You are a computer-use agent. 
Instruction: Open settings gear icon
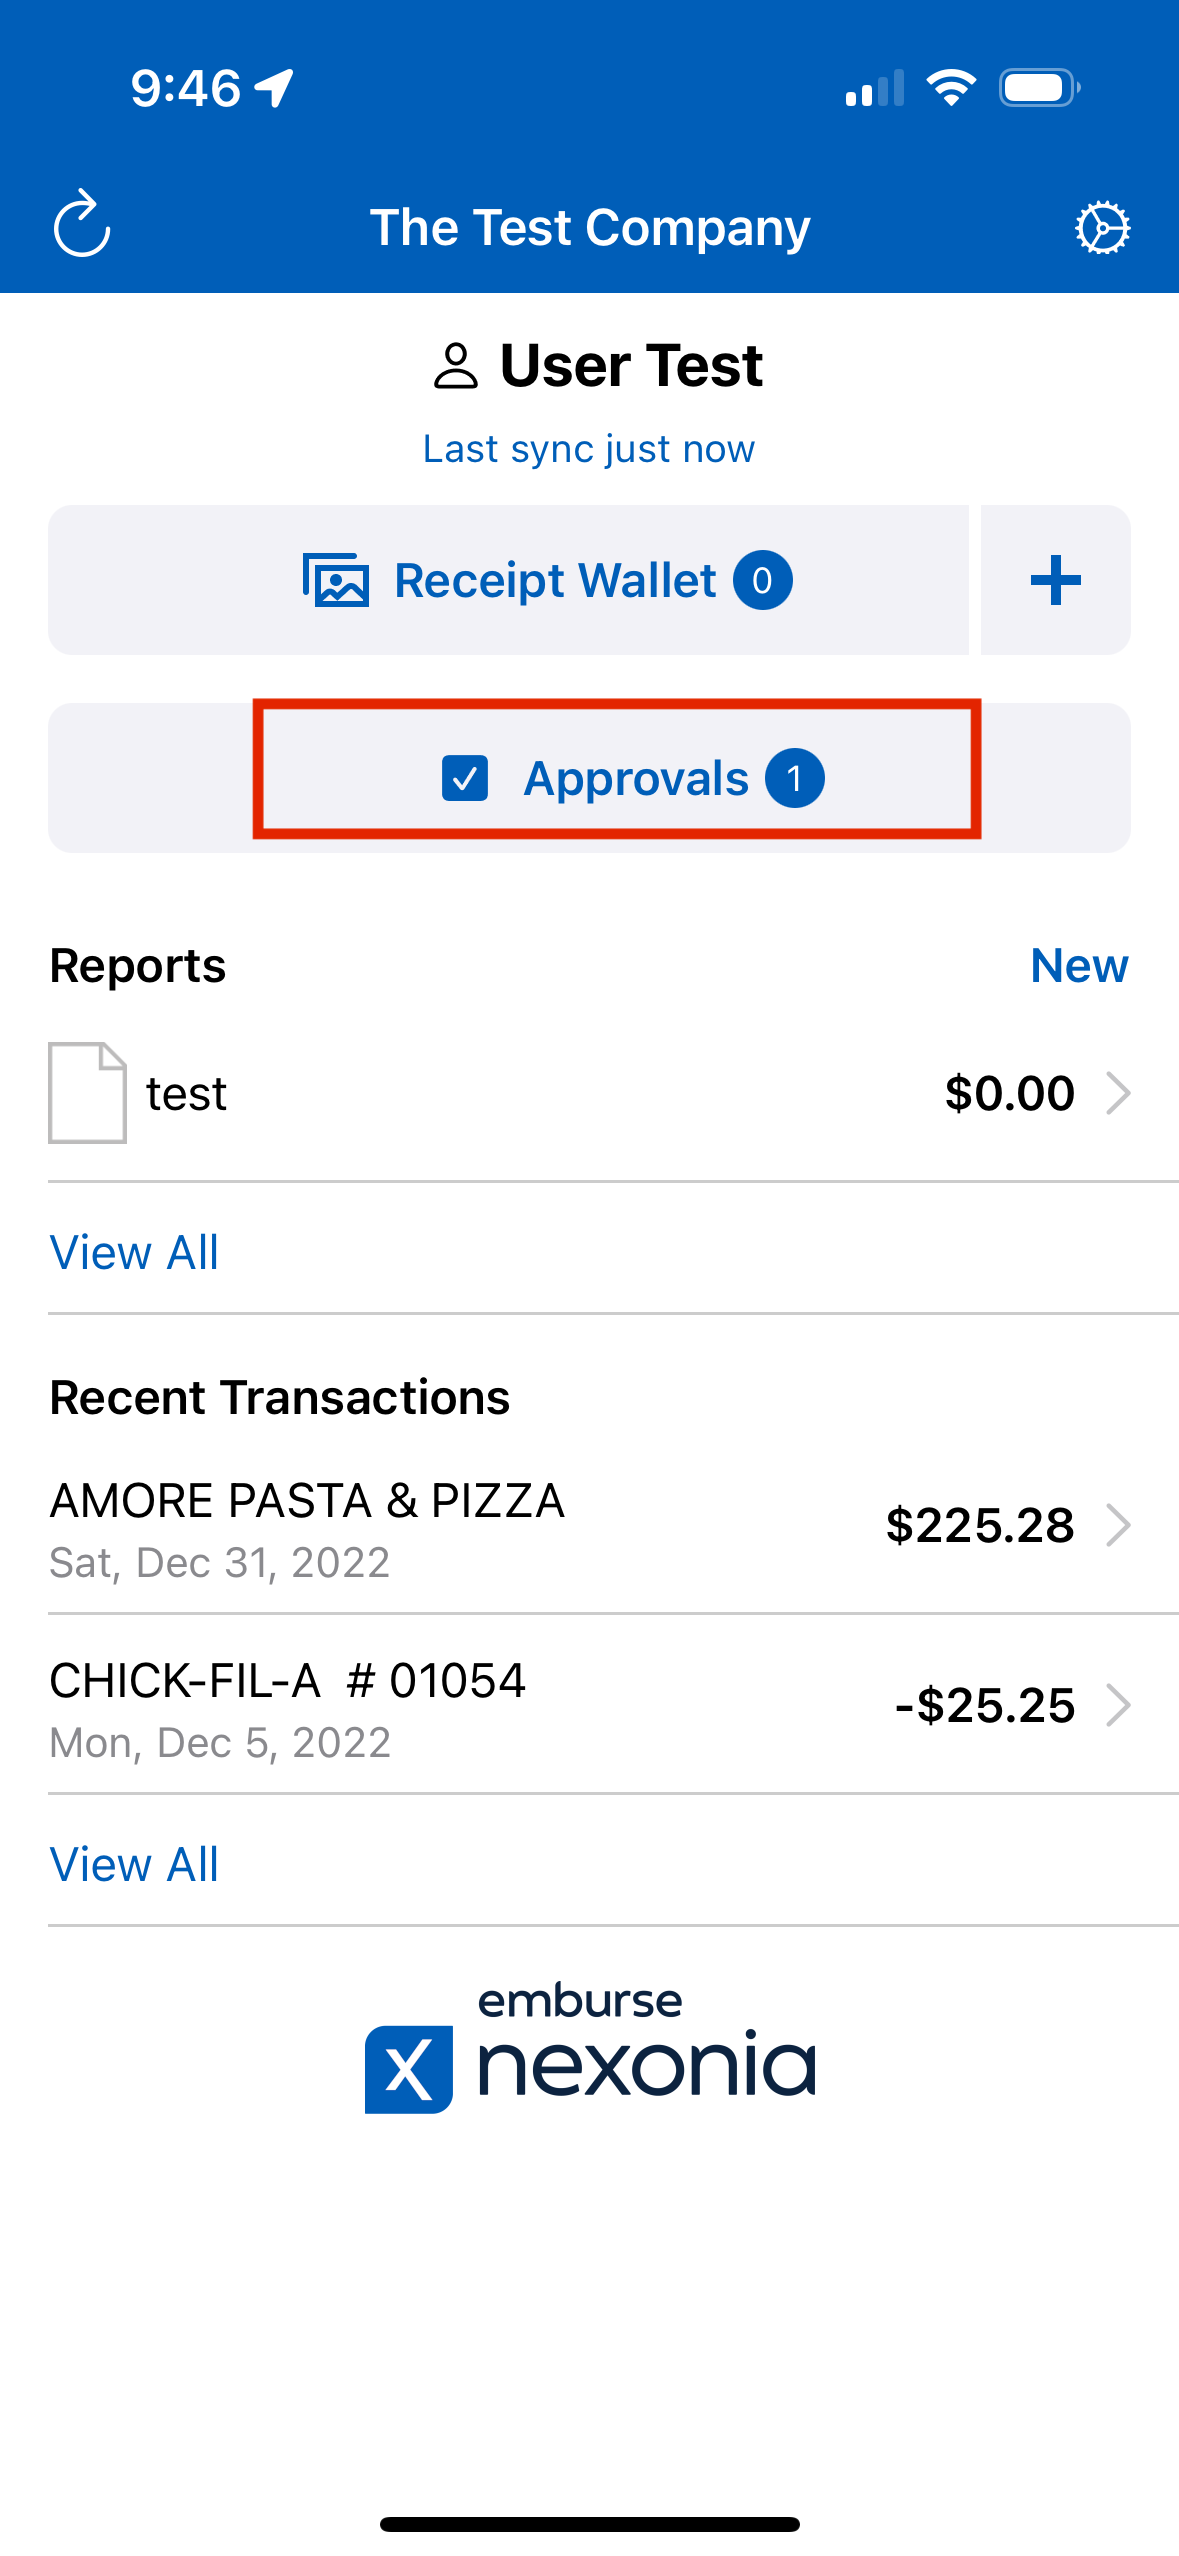tap(1102, 228)
